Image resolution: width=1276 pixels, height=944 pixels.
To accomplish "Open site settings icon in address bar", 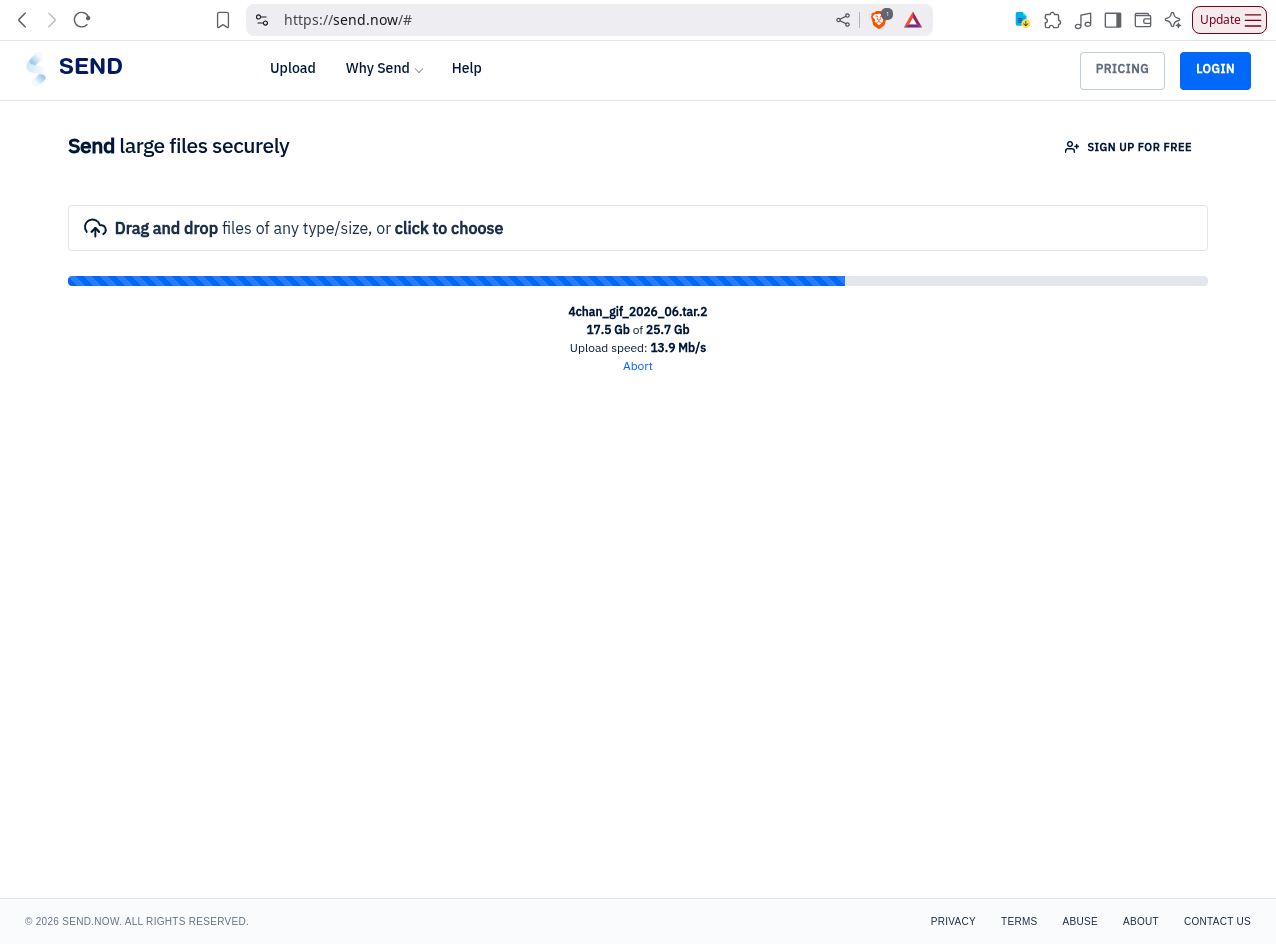I will (x=262, y=20).
